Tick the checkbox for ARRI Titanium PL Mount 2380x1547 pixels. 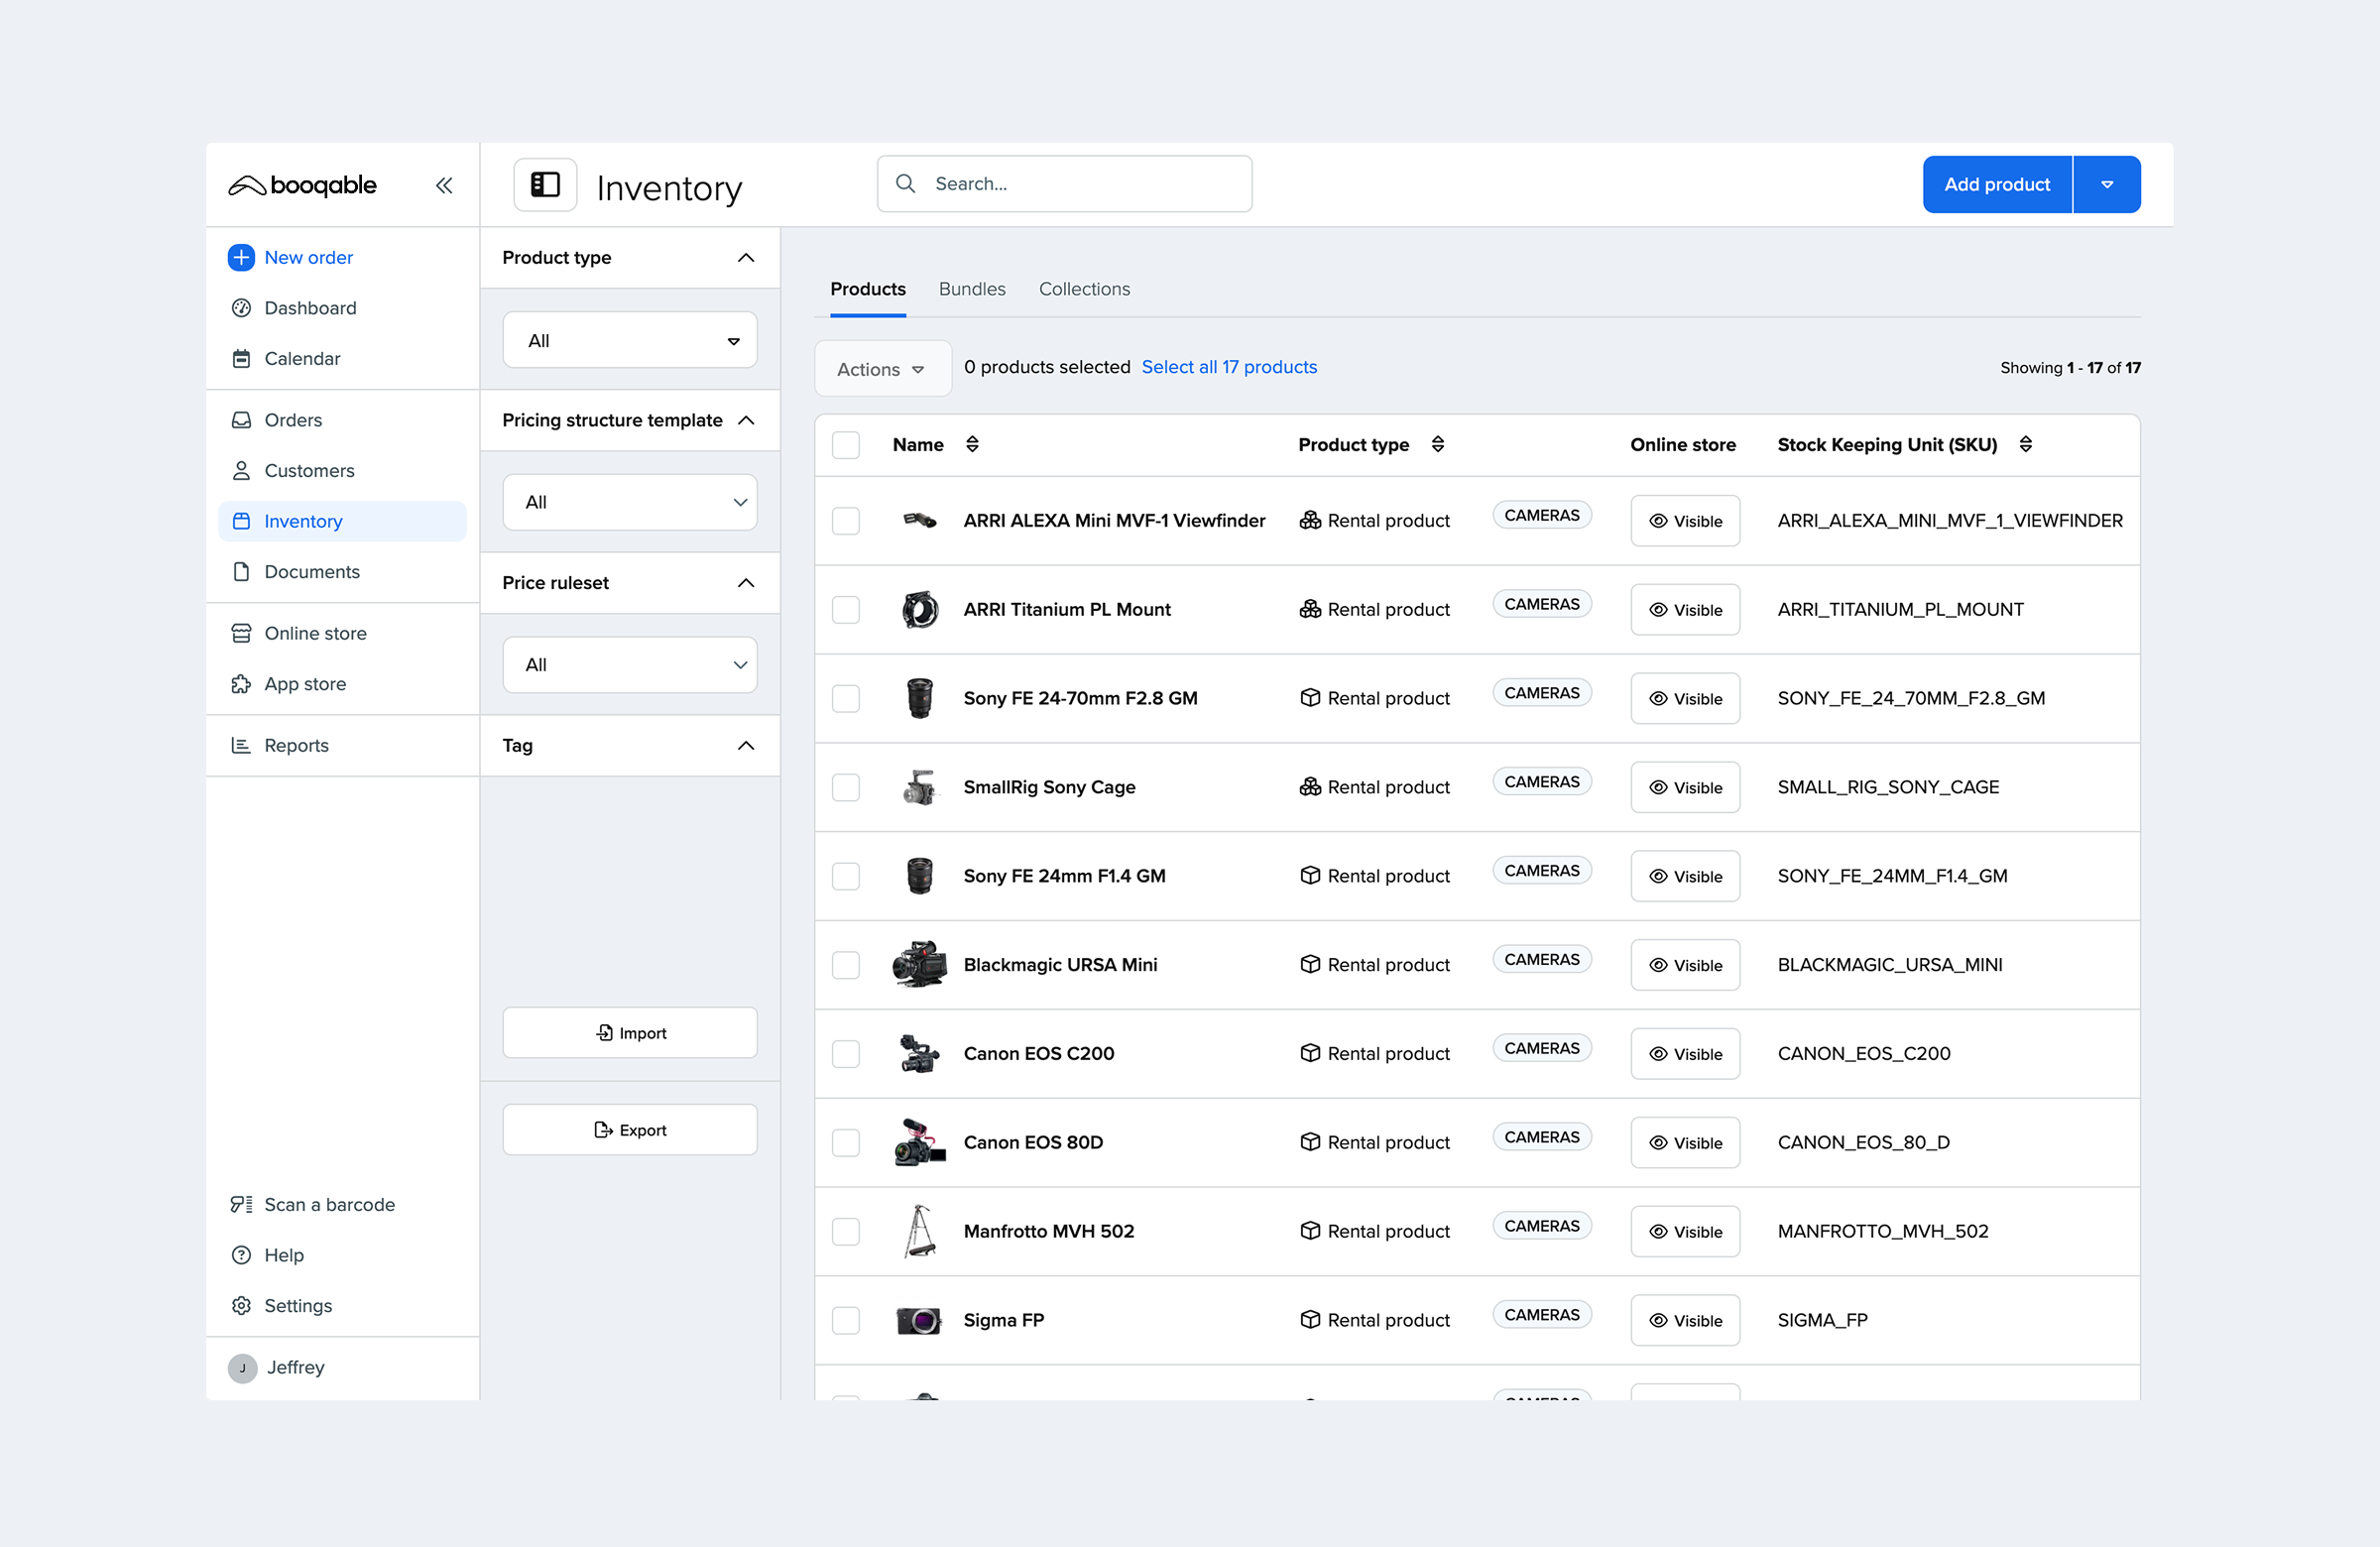pos(846,610)
